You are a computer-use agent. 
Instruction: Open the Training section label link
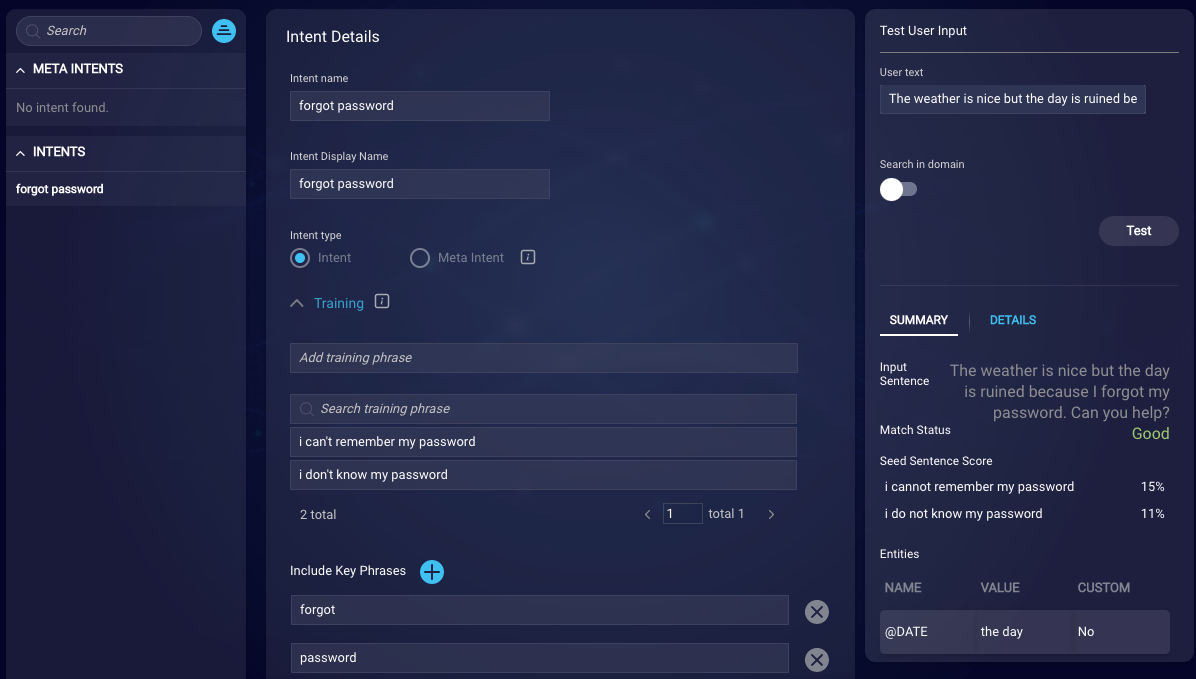pos(339,303)
